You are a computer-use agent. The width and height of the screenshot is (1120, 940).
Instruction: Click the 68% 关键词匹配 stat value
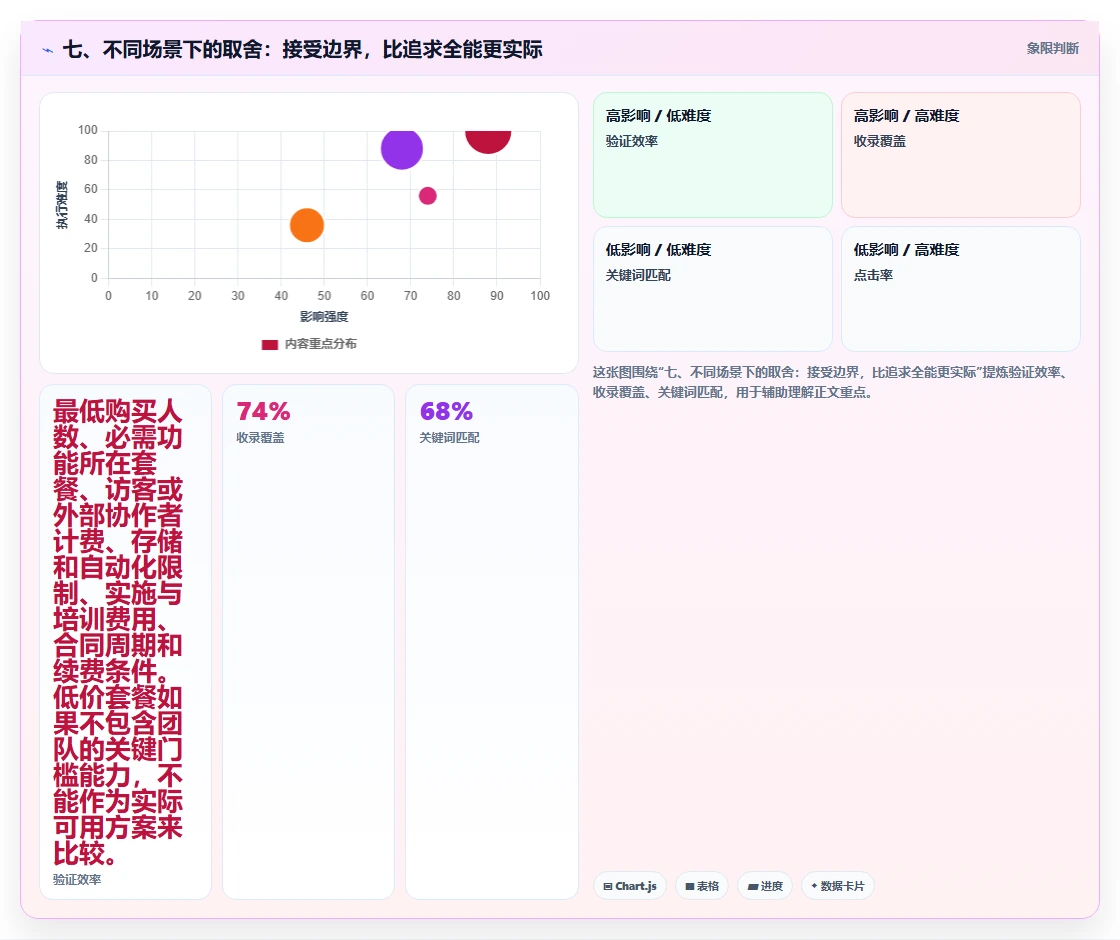446,411
